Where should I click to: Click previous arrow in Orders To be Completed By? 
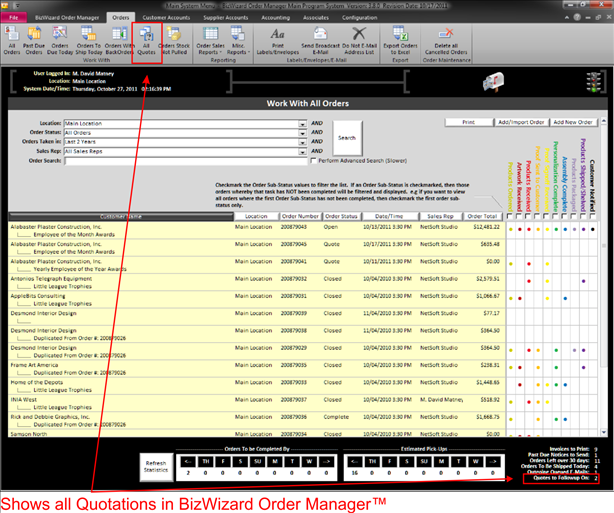[188, 461]
